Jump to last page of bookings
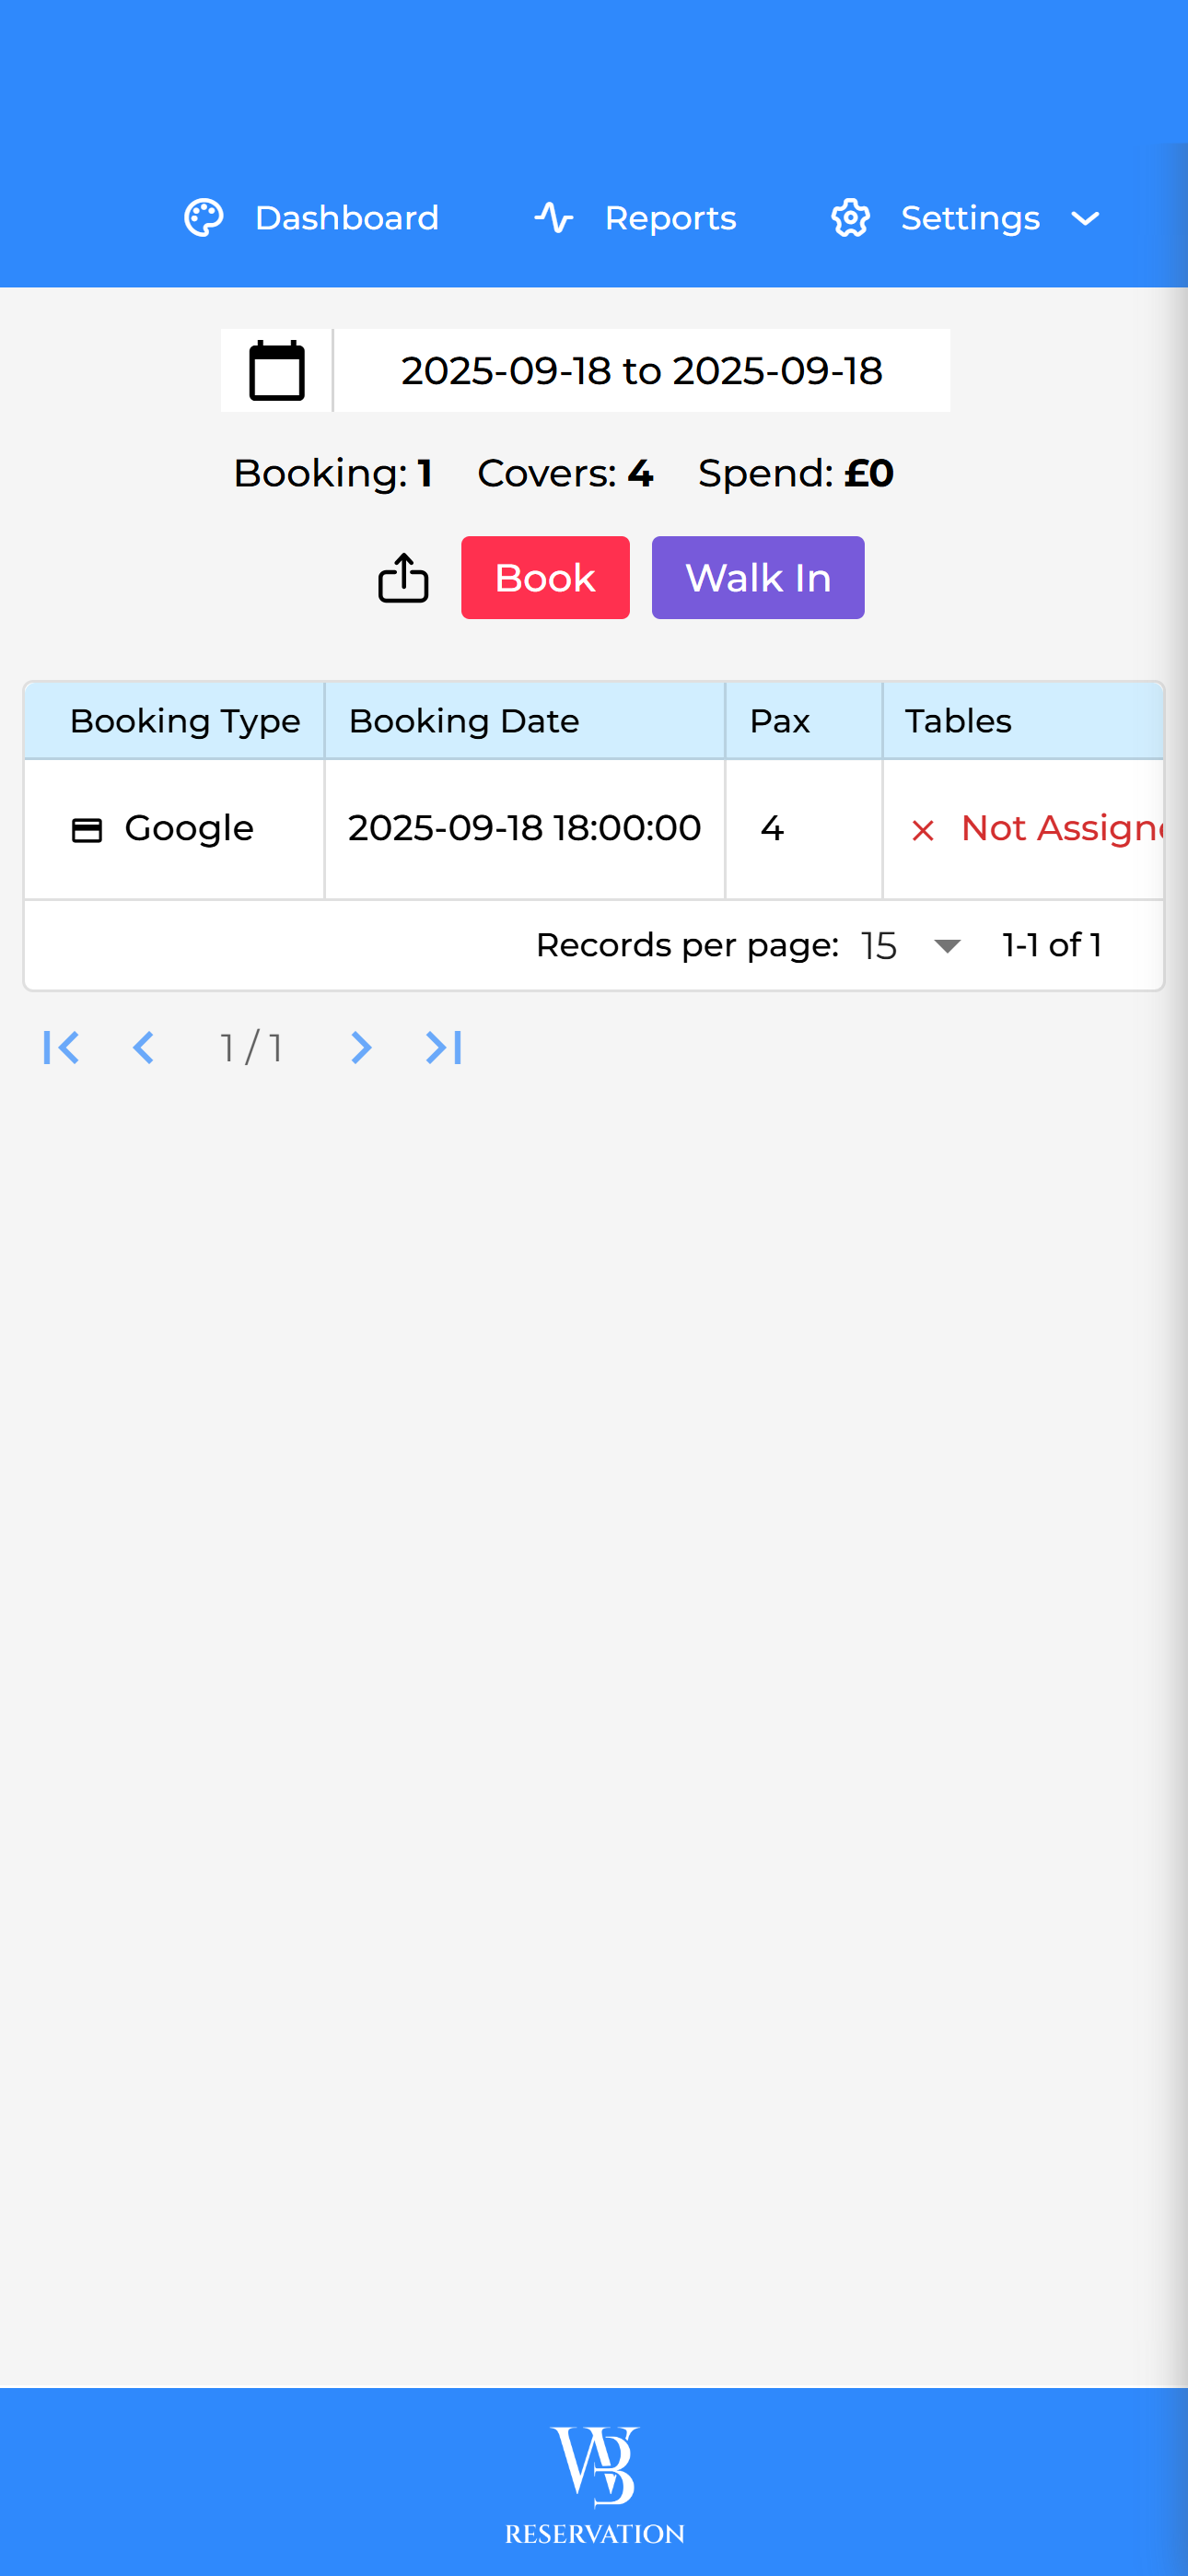Screen dimensions: 1188x2576 coord(443,1047)
